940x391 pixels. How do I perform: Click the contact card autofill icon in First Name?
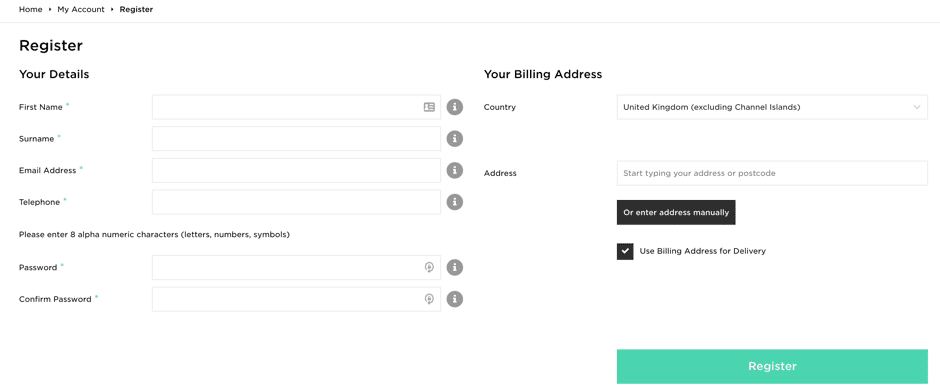pos(429,107)
